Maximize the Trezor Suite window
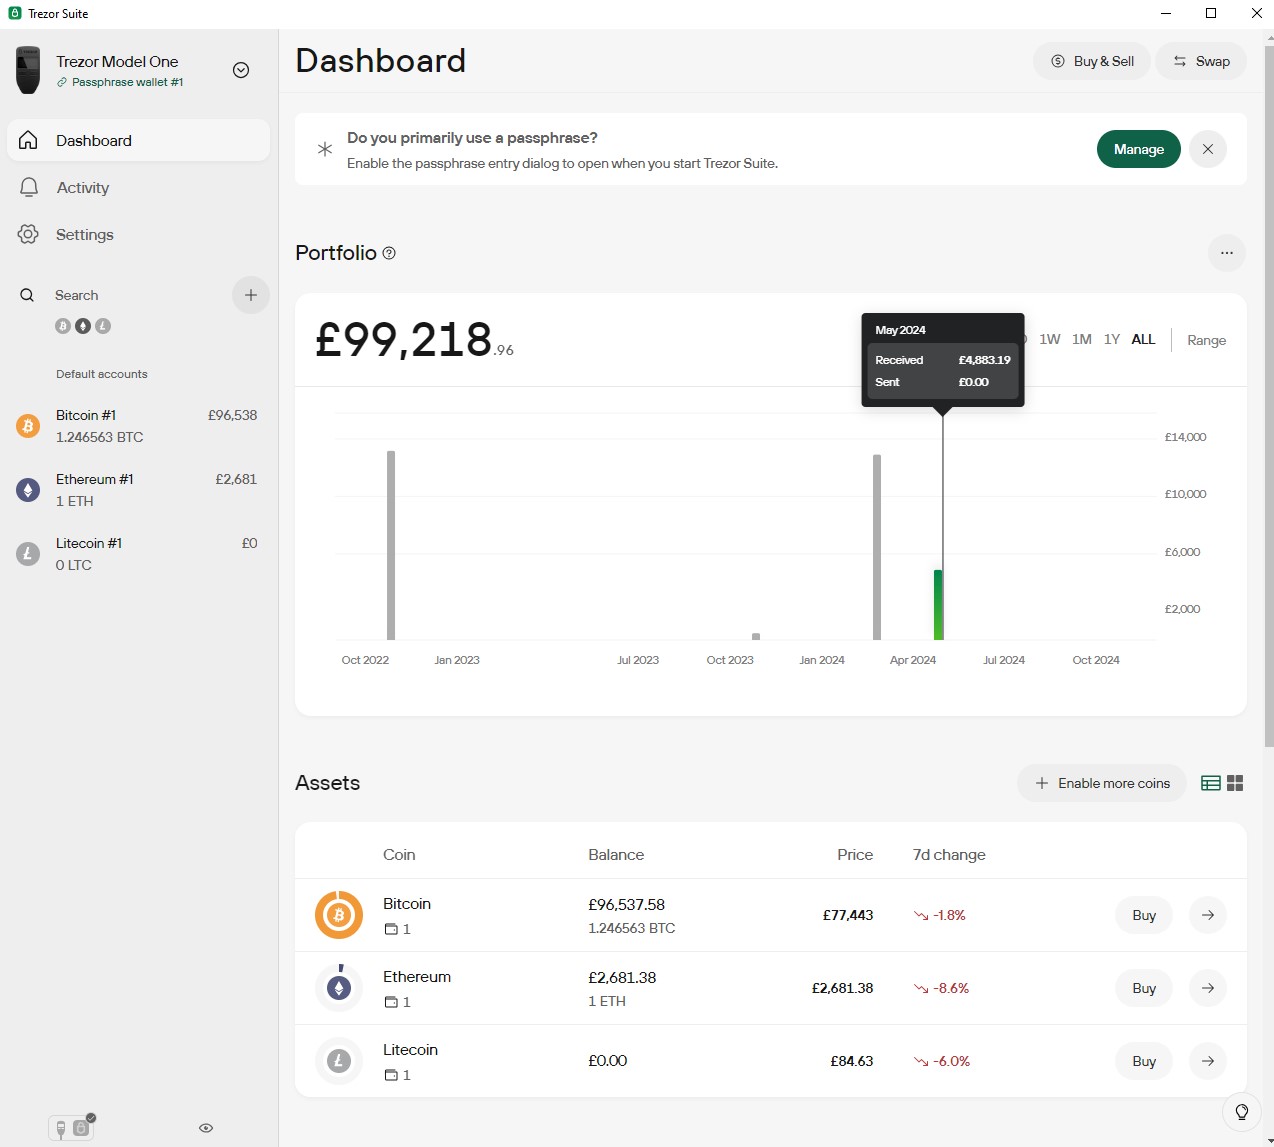 1211,13
